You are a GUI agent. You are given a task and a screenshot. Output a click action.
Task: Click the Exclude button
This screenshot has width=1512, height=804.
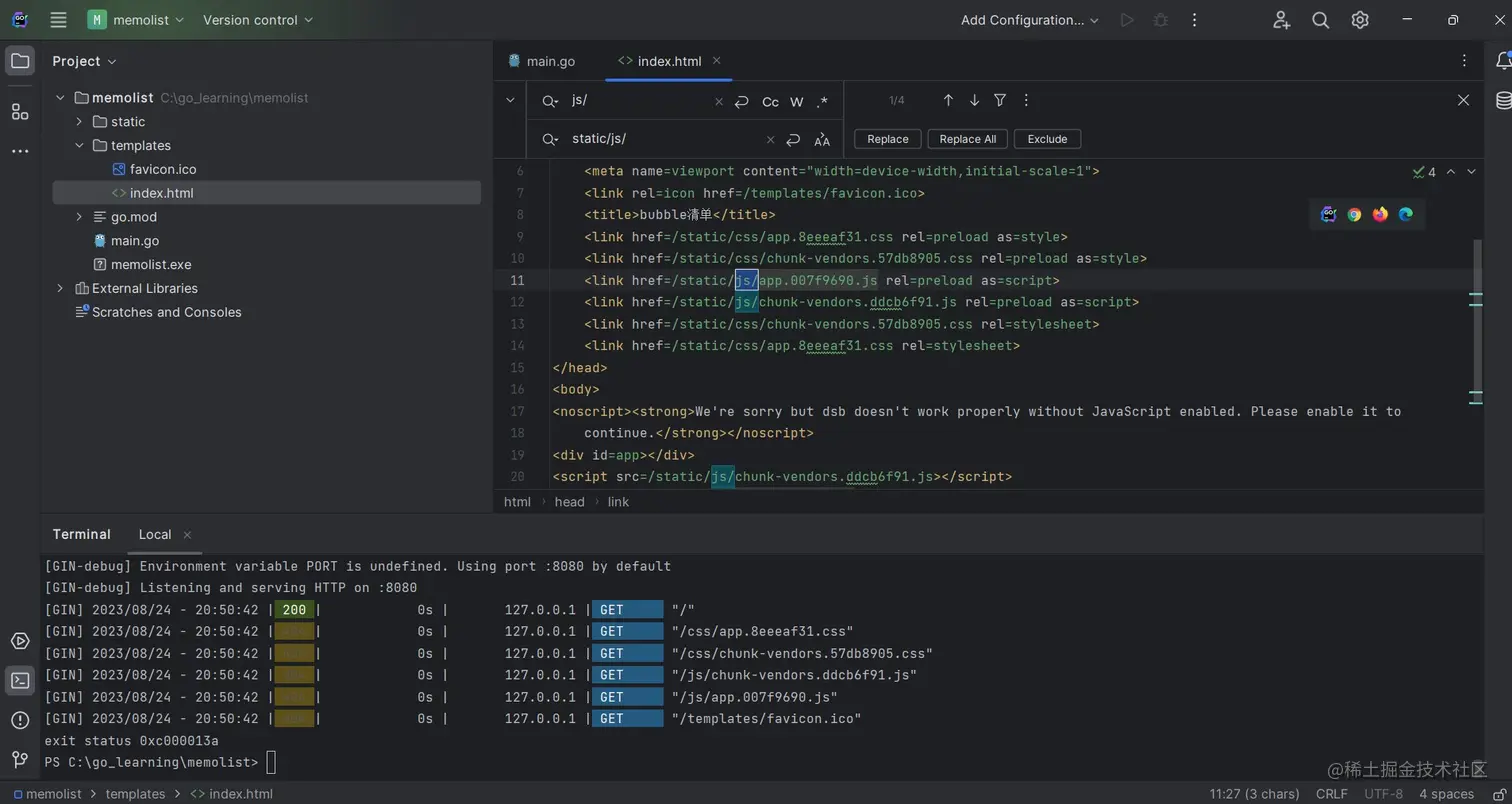point(1047,139)
